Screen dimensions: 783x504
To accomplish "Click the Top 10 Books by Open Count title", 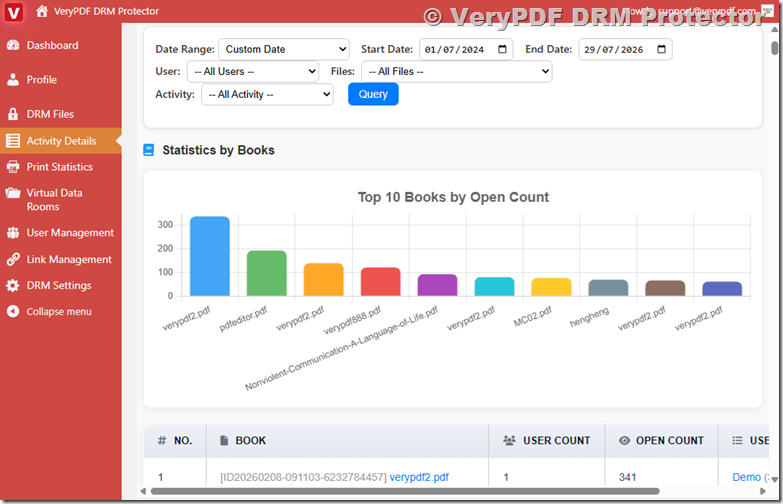I will [x=453, y=197].
